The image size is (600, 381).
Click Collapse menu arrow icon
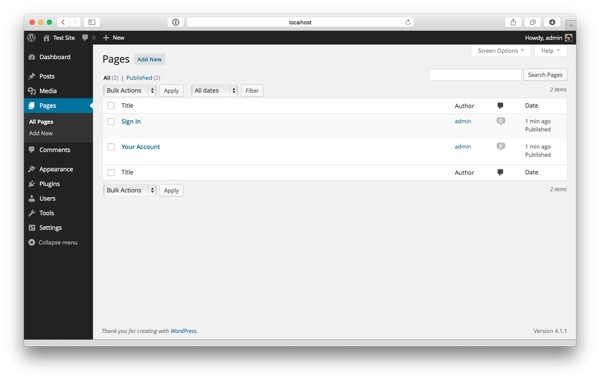(32, 242)
